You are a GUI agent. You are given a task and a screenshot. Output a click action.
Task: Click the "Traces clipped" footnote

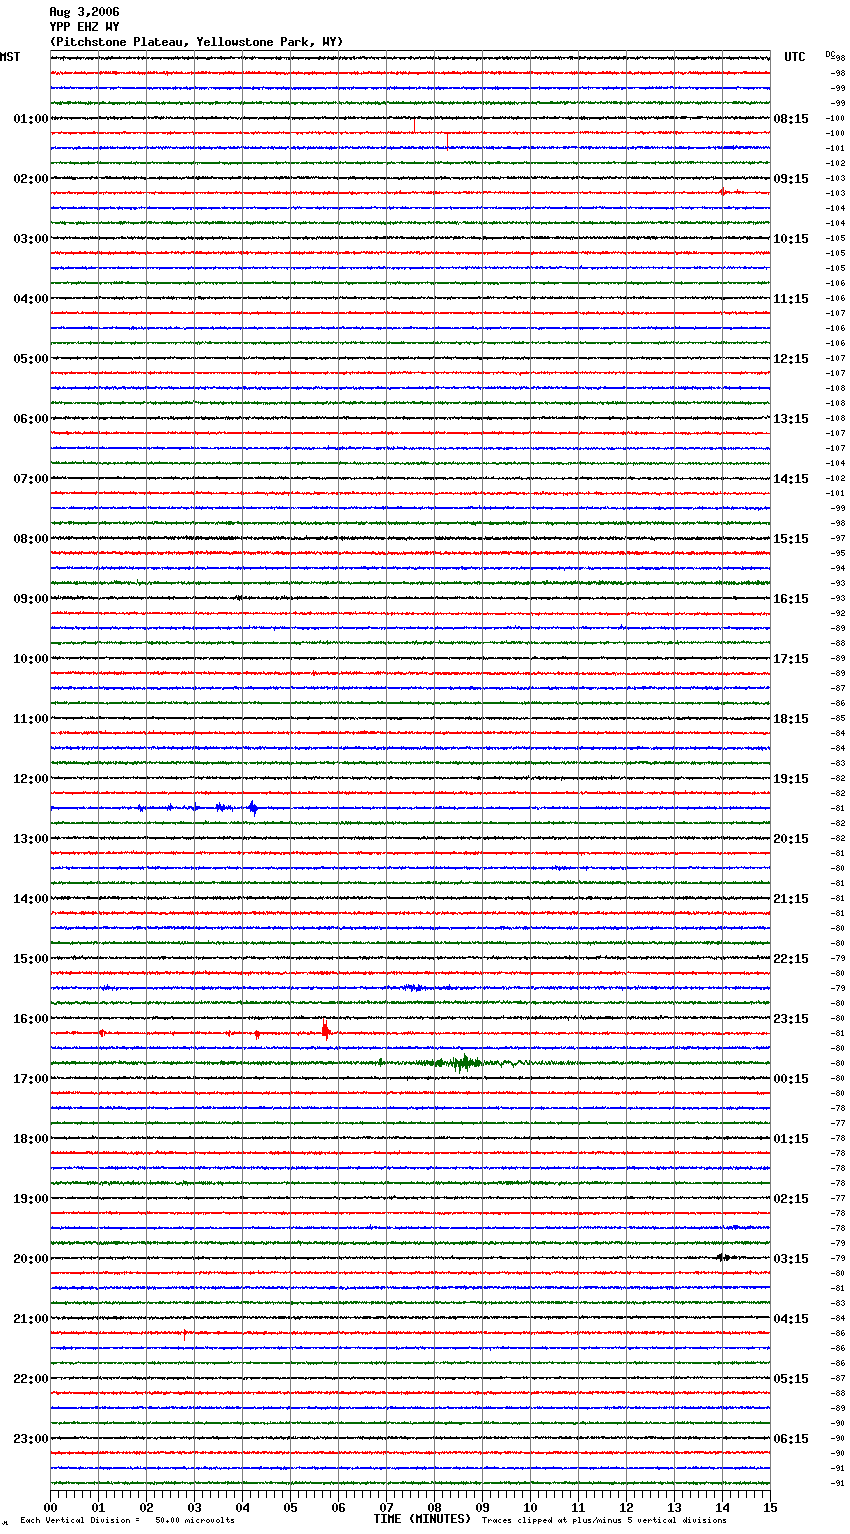pyautogui.click(x=604, y=1520)
